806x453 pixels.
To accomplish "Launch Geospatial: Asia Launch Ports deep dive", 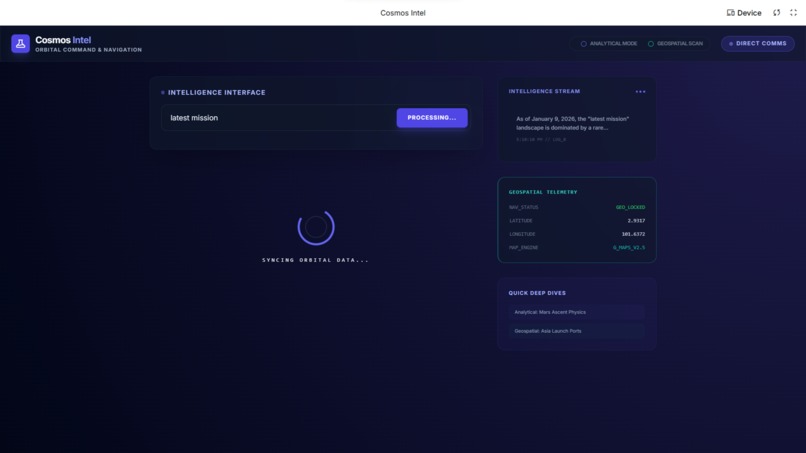I will pos(576,331).
